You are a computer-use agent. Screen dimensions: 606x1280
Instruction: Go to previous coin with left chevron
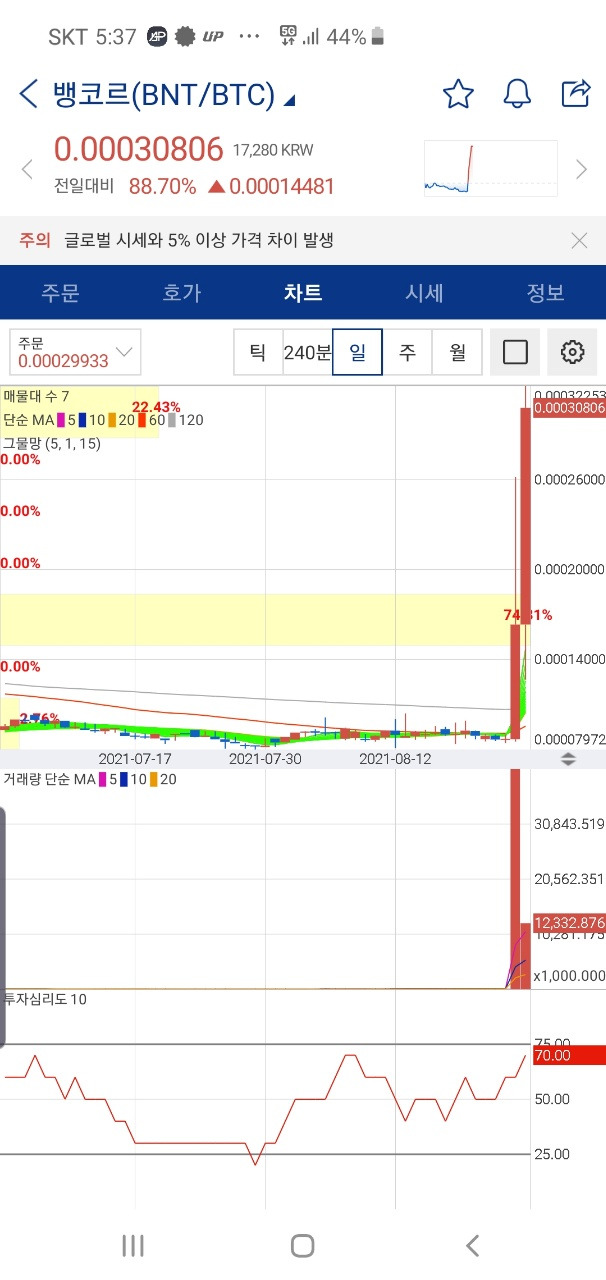tap(29, 169)
